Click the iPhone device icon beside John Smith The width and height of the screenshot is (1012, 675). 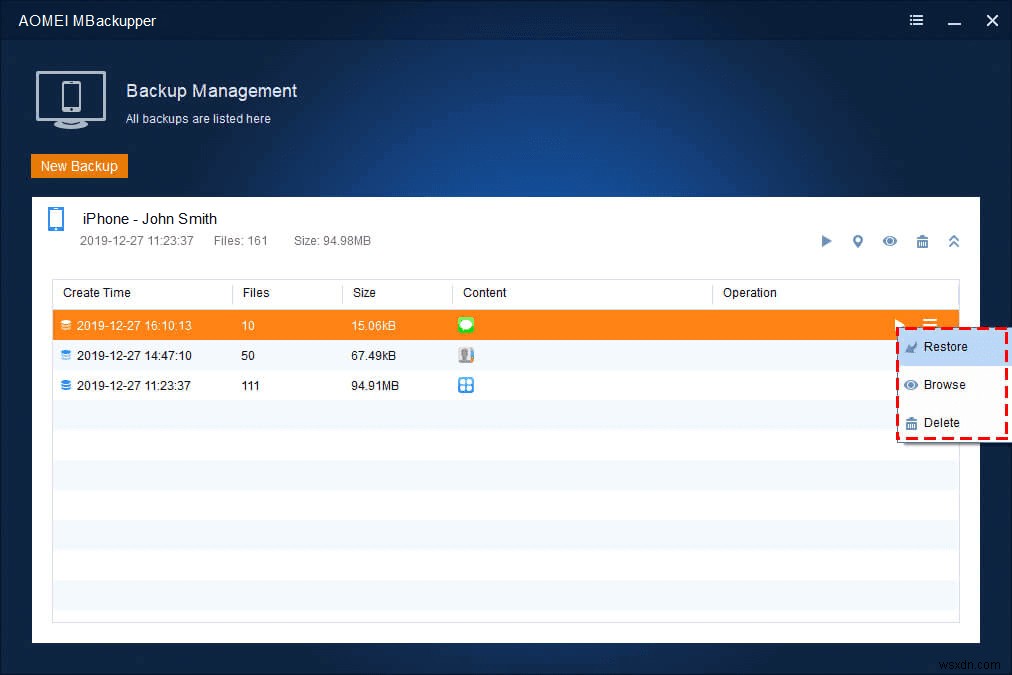pyautogui.click(x=56, y=220)
